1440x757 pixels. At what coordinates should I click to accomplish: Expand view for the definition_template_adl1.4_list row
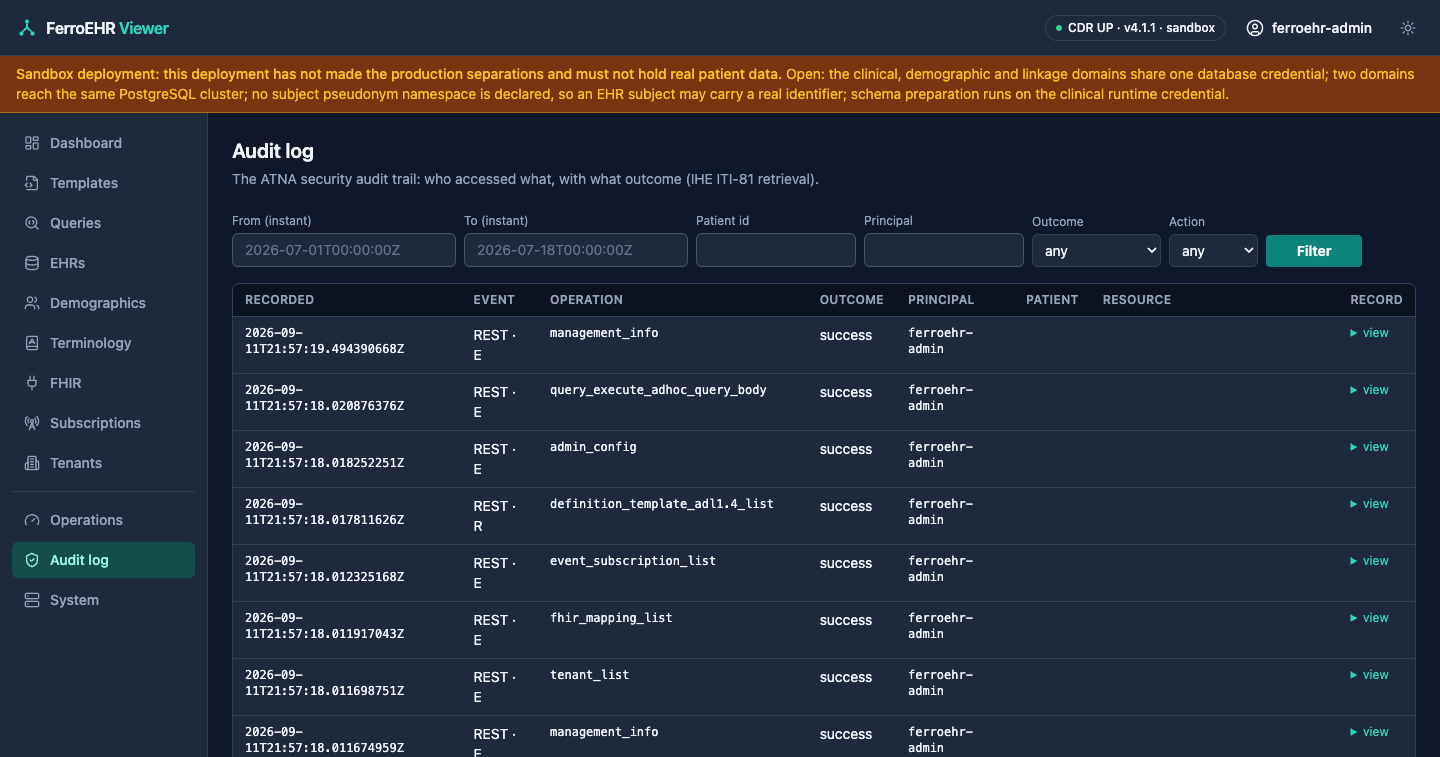1369,504
